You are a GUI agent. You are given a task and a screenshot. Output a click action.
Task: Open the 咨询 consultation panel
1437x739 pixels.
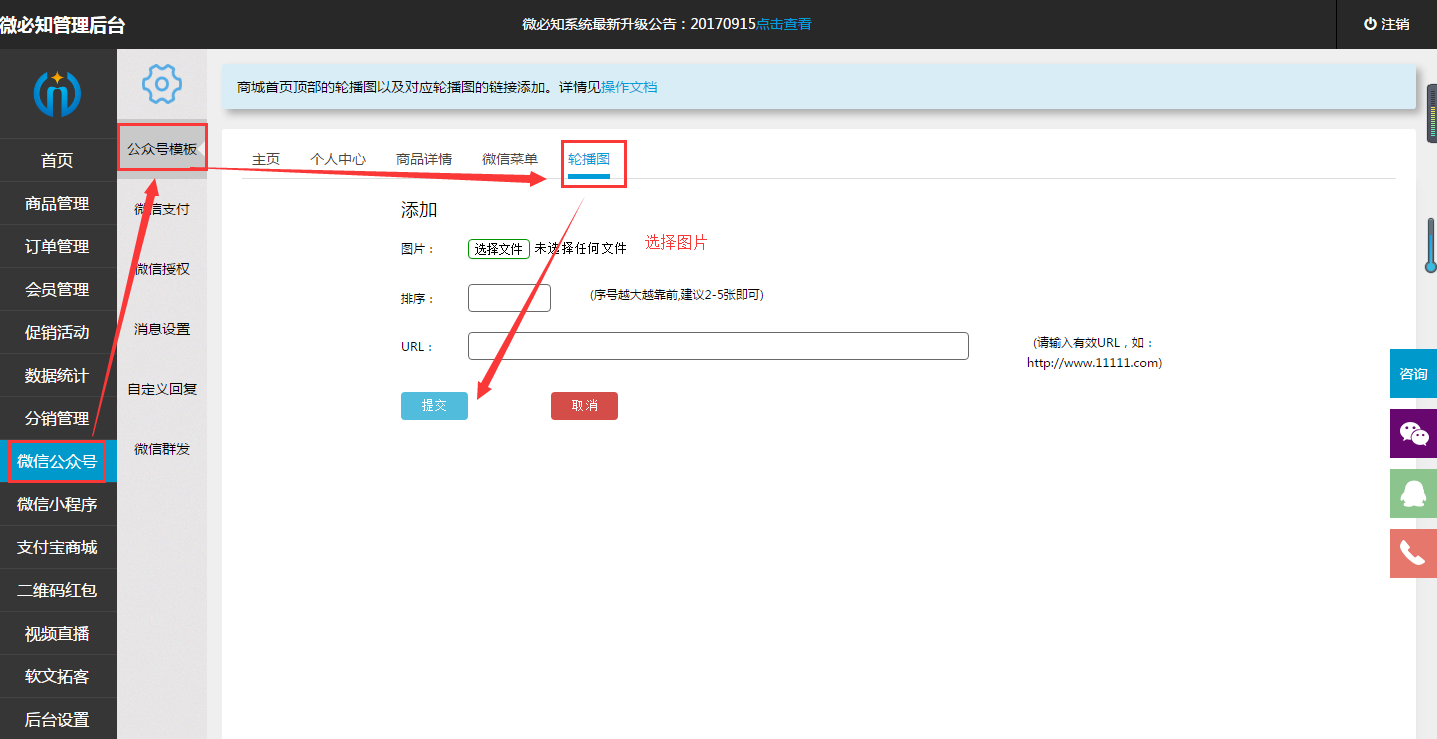(x=1412, y=373)
